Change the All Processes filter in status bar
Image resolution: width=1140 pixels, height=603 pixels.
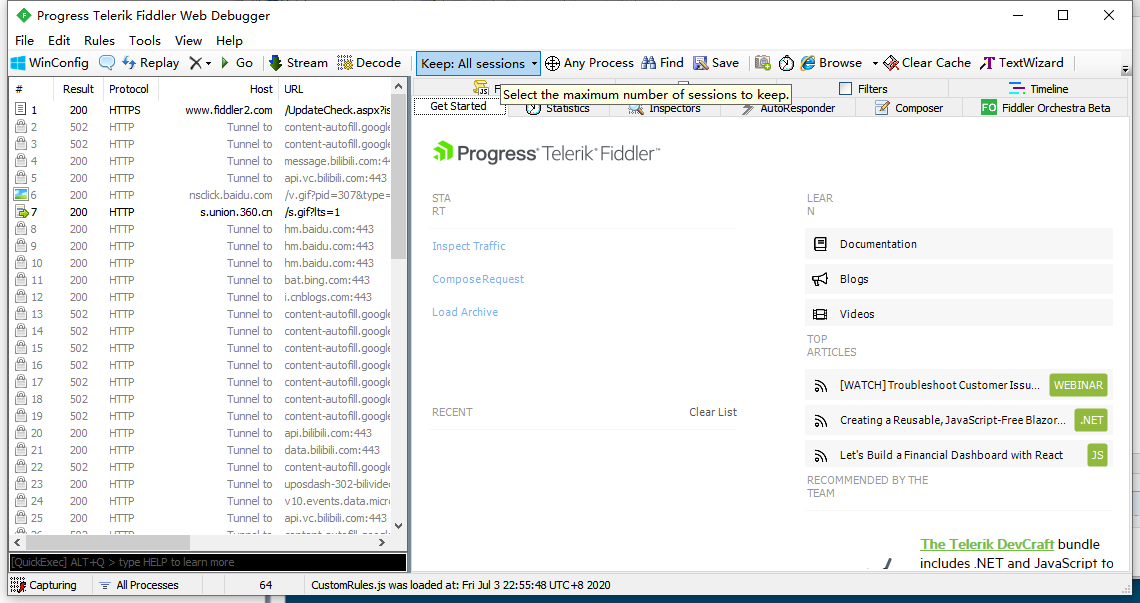tap(139, 585)
